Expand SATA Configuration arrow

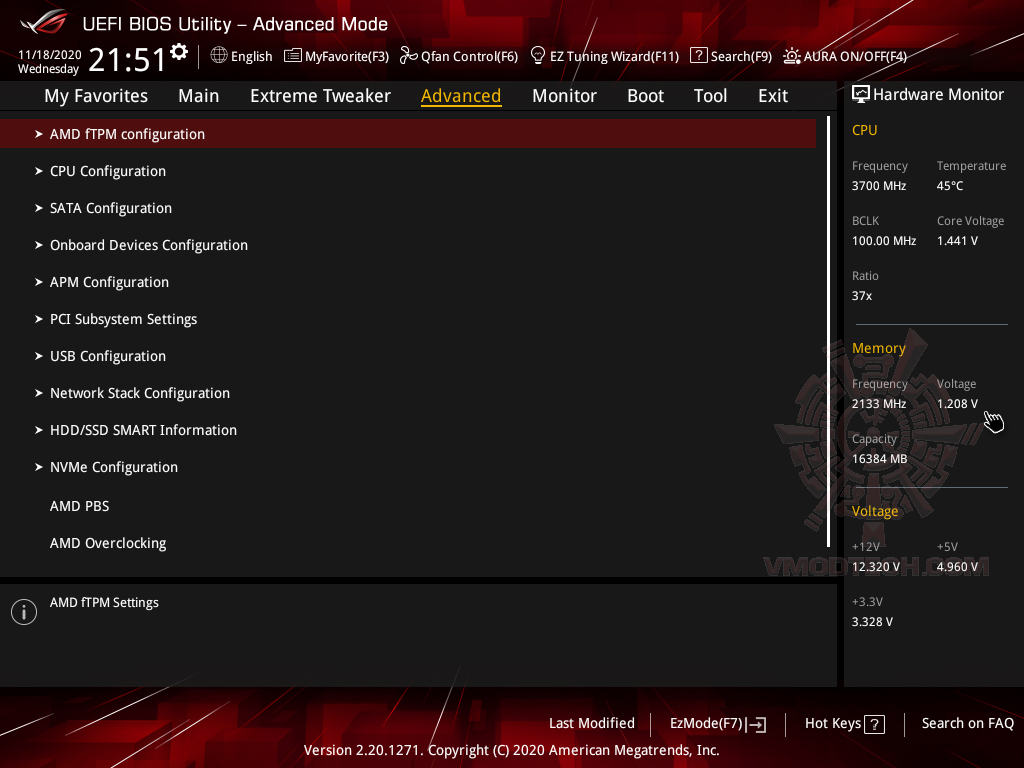point(39,208)
